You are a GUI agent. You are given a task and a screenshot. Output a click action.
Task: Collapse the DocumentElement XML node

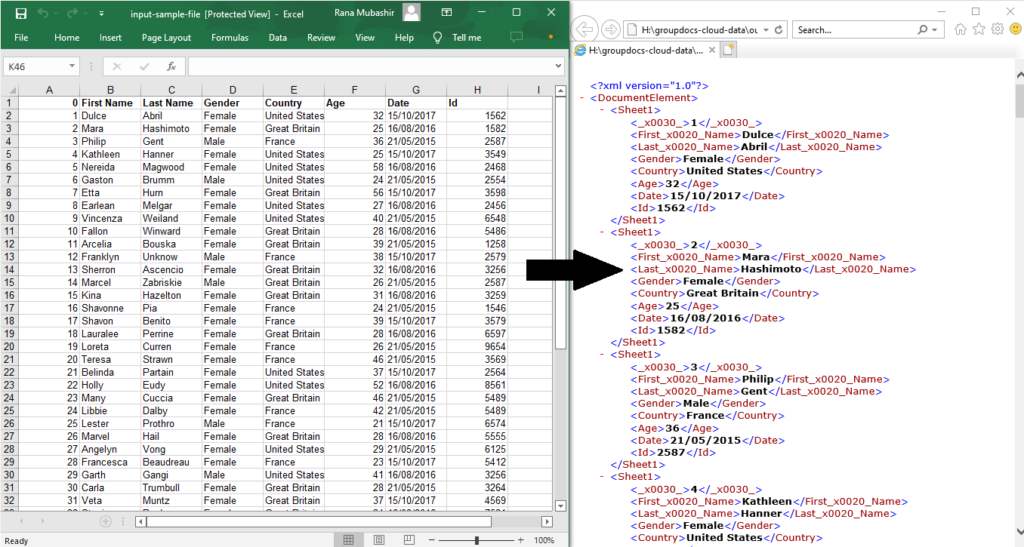click(x=582, y=98)
